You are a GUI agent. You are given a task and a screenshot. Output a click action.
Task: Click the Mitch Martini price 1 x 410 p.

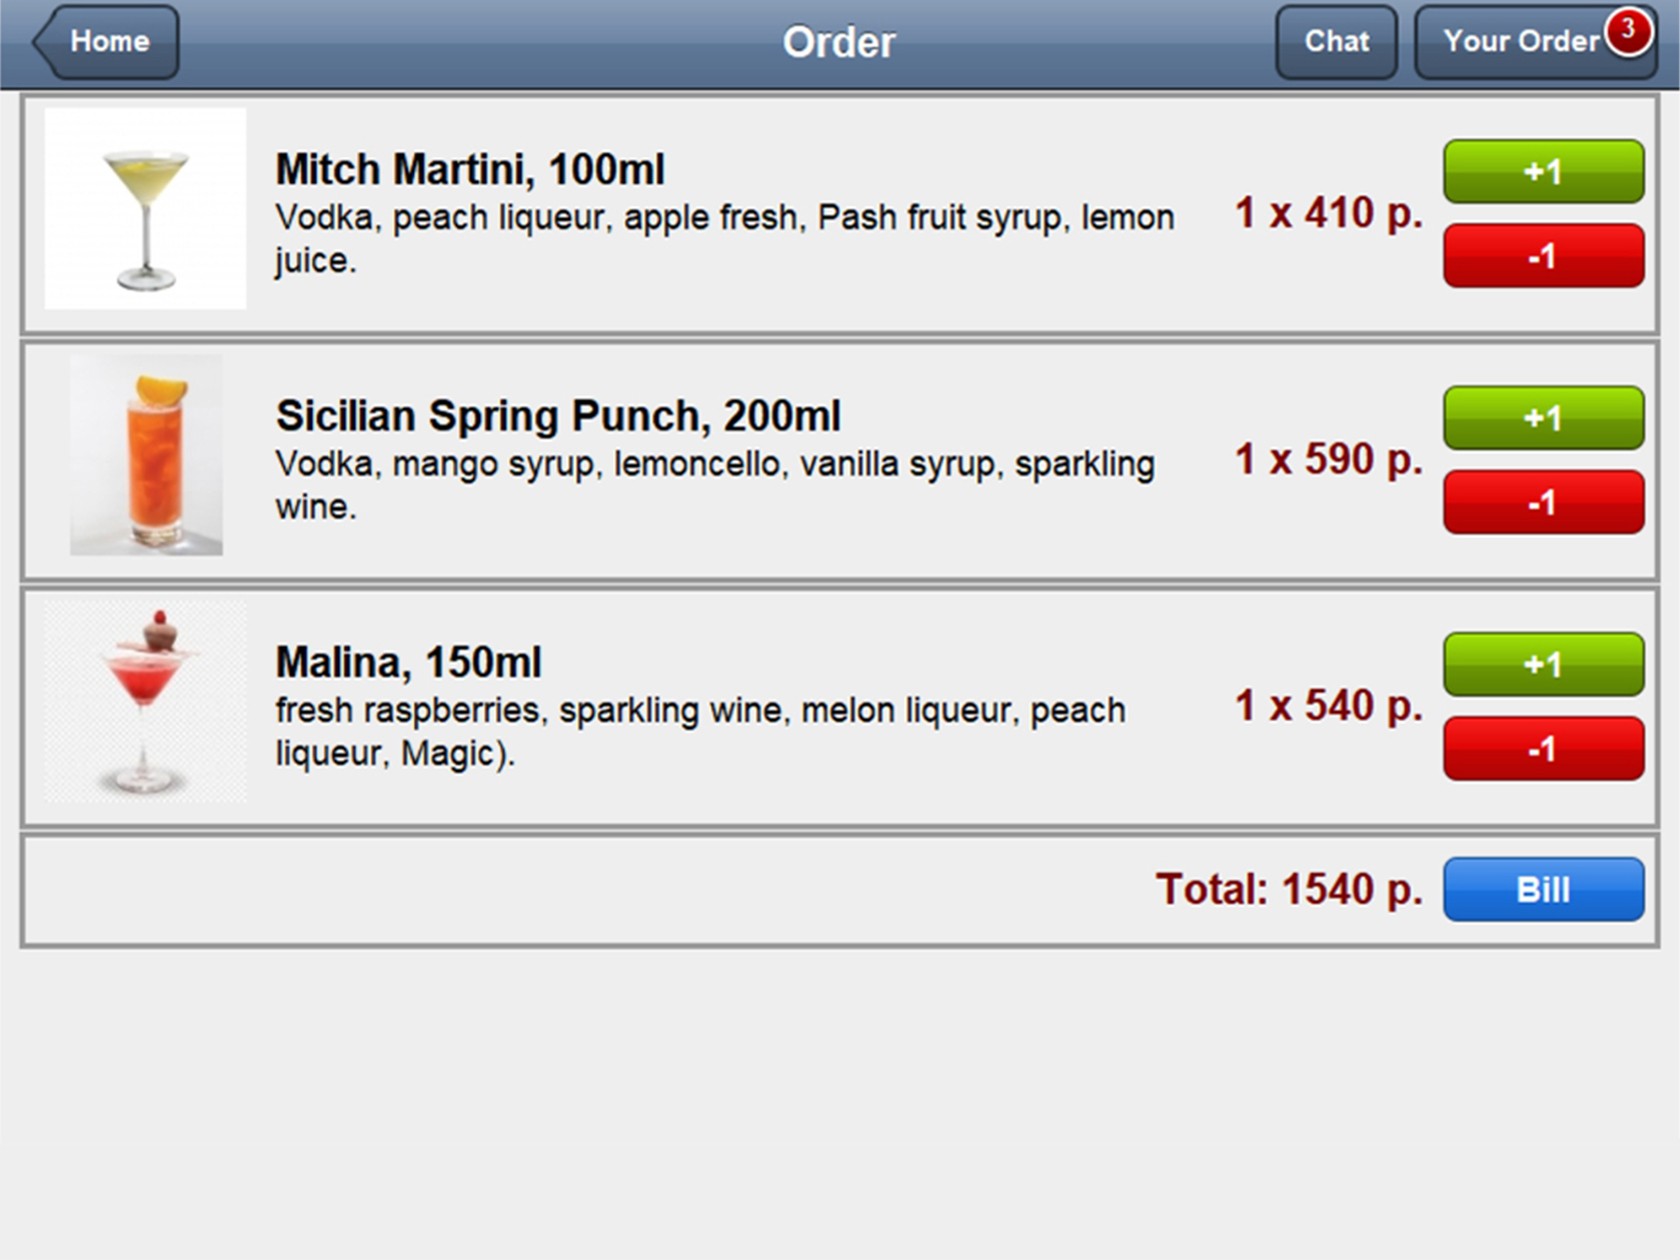(x=1328, y=212)
